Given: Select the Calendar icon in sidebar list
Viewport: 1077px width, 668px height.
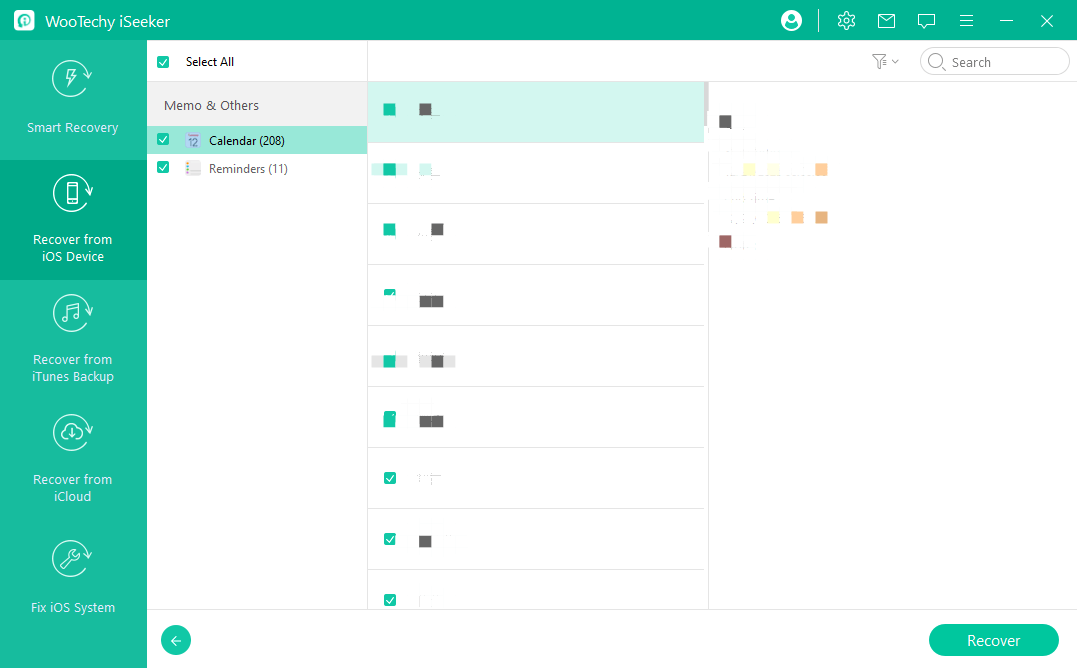Looking at the screenshot, I should [193, 140].
